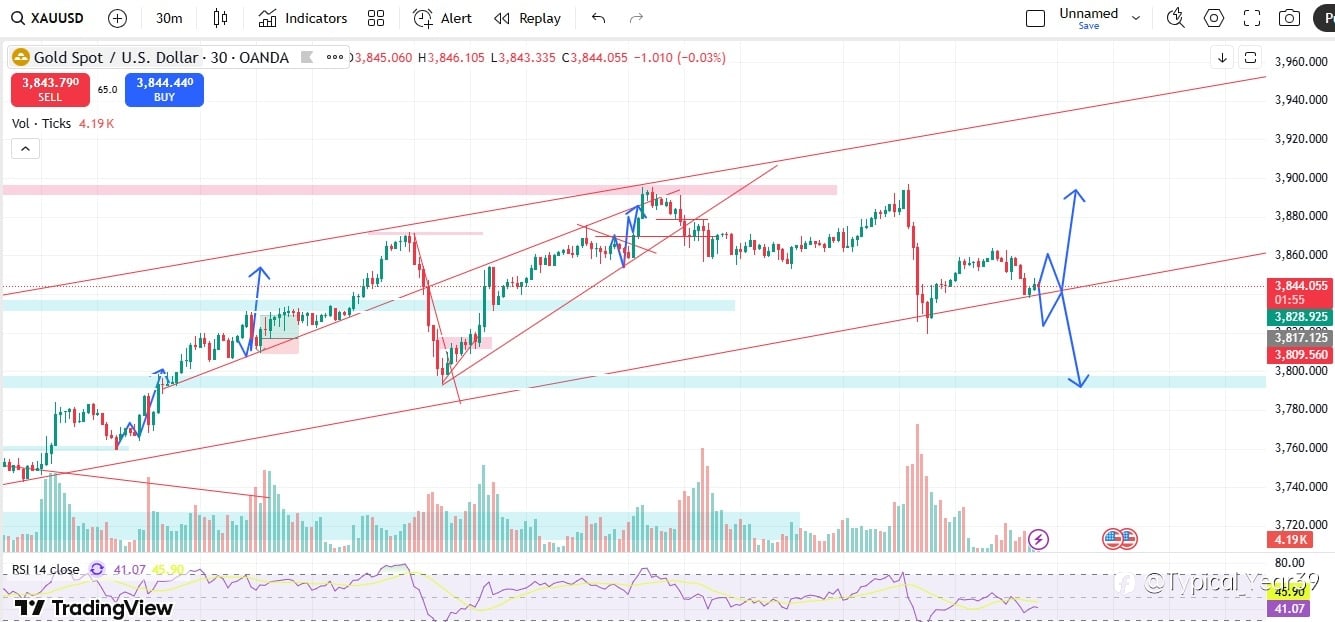This screenshot has height=622, width=1335.
Task: Create a new price Alert
Action: tap(443, 18)
